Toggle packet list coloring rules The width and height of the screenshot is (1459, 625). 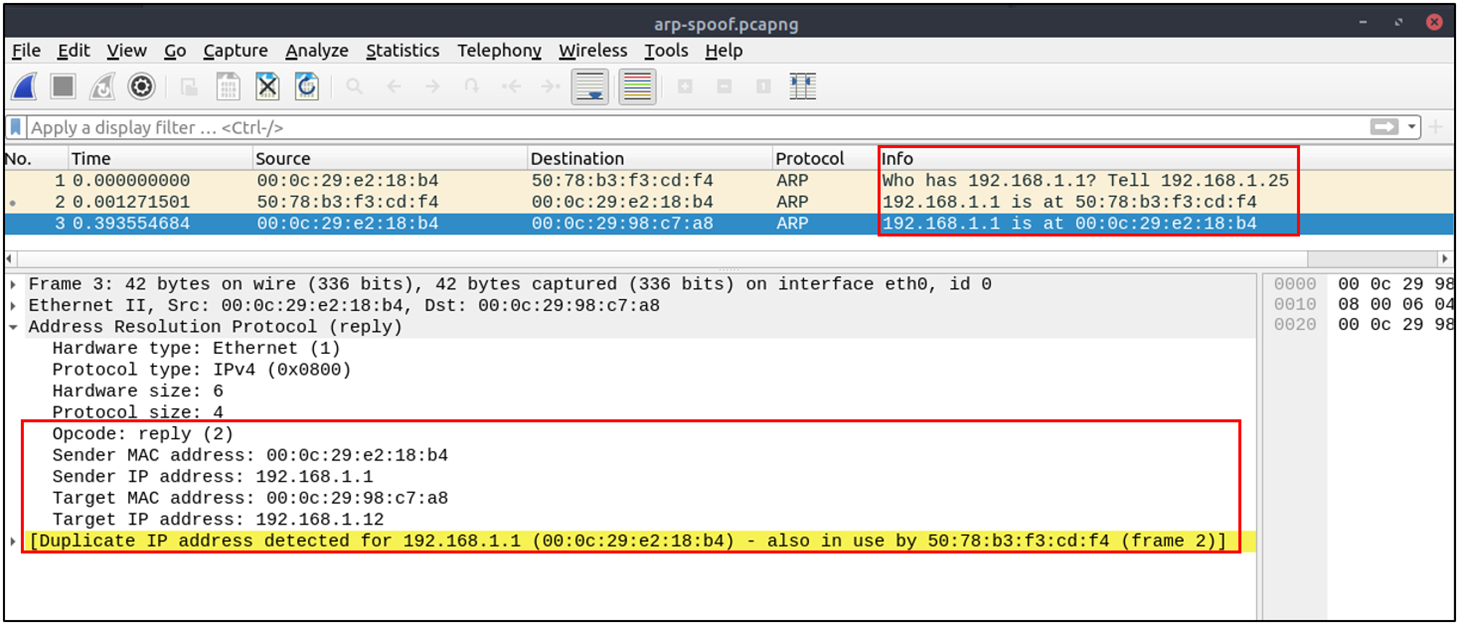[x=637, y=87]
